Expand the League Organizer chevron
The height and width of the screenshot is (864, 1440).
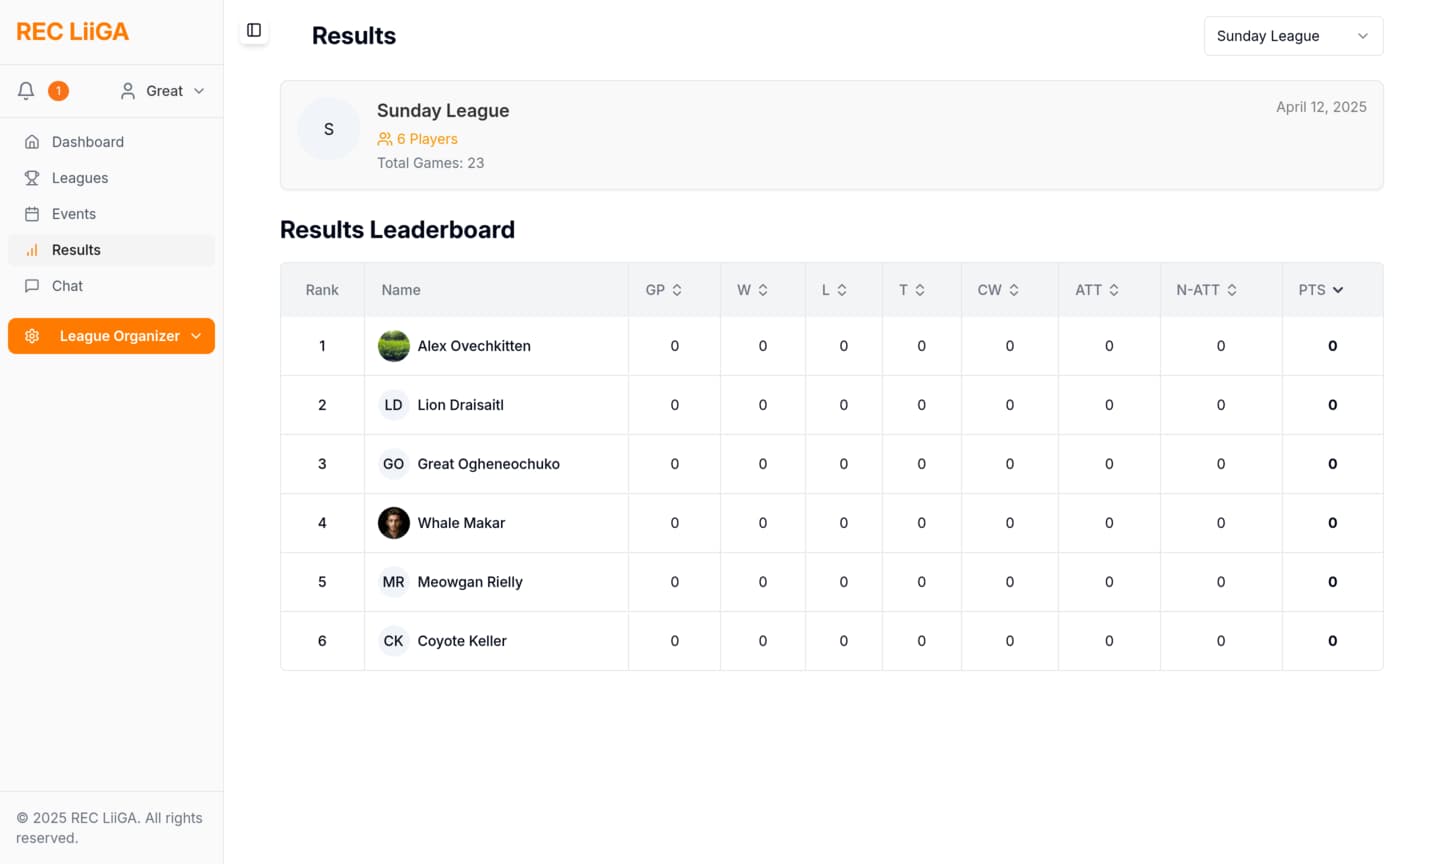tap(196, 336)
